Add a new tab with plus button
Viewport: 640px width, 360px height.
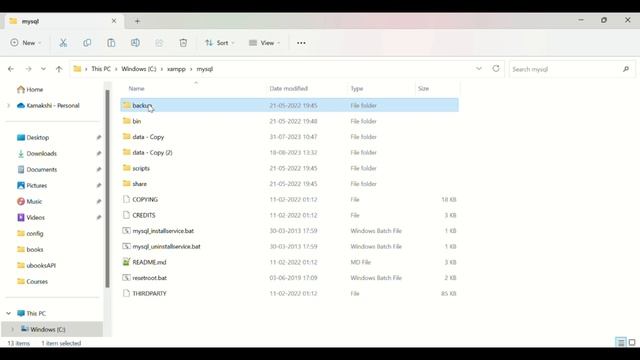(x=137, y=21)
